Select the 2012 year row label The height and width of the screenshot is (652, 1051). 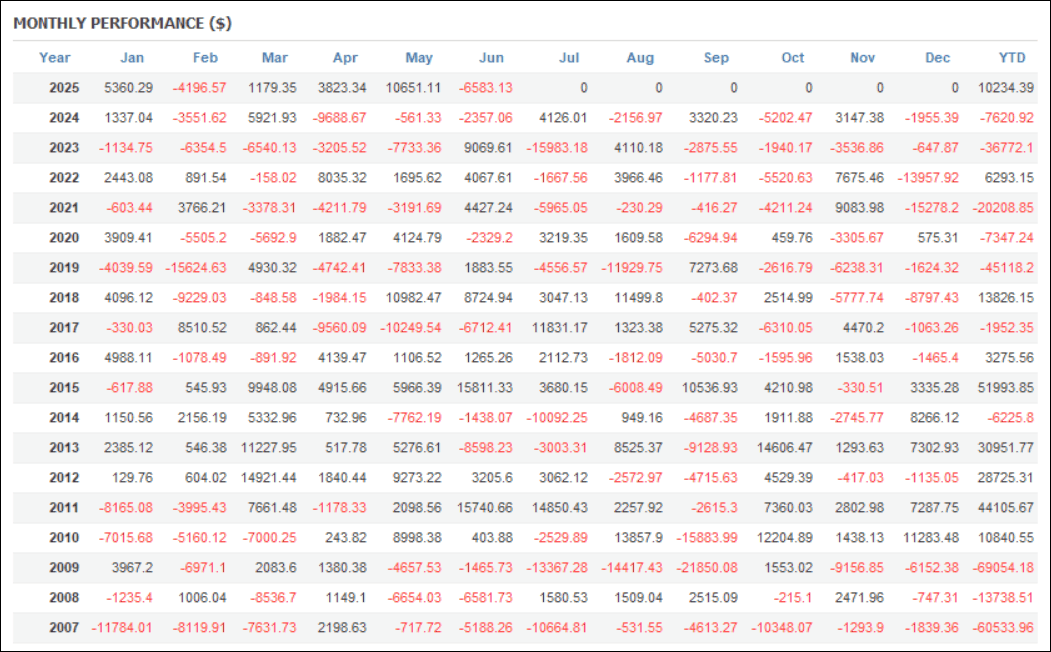(x=64, y=478)
